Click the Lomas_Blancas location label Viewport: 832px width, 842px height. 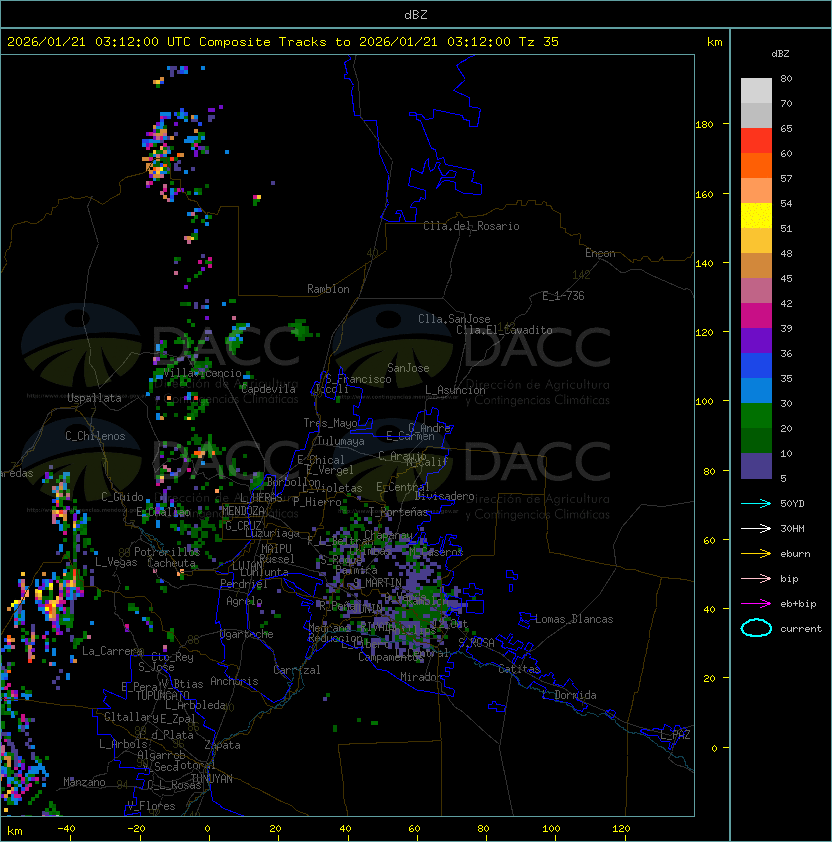tap(574, 619)
